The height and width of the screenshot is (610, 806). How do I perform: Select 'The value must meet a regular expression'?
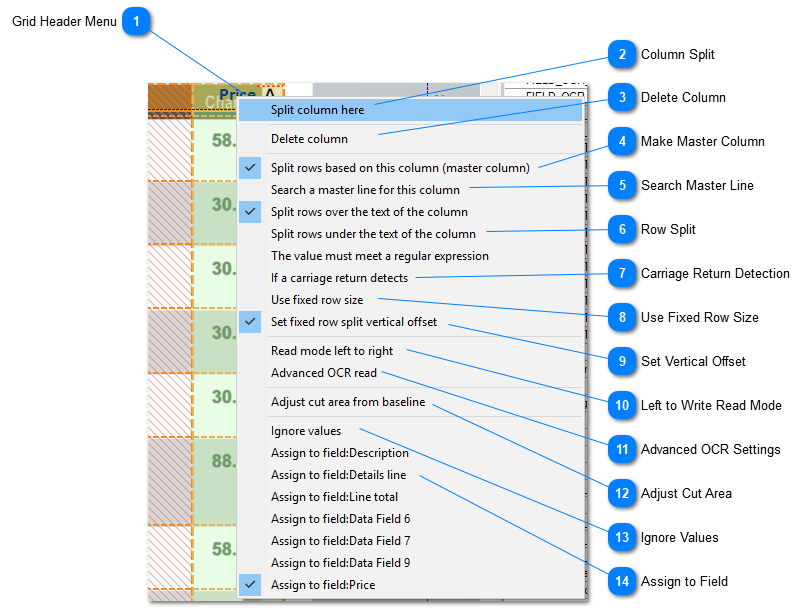[x=410, y=256]
